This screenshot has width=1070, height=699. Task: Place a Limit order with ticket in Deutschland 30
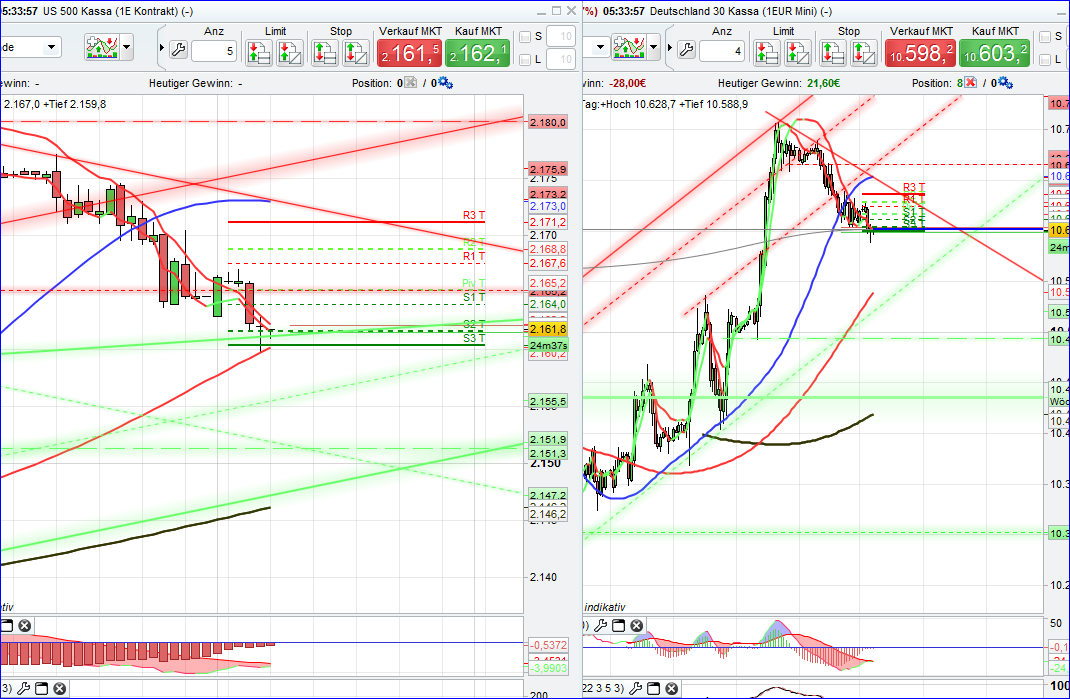[x=766, y=53]
